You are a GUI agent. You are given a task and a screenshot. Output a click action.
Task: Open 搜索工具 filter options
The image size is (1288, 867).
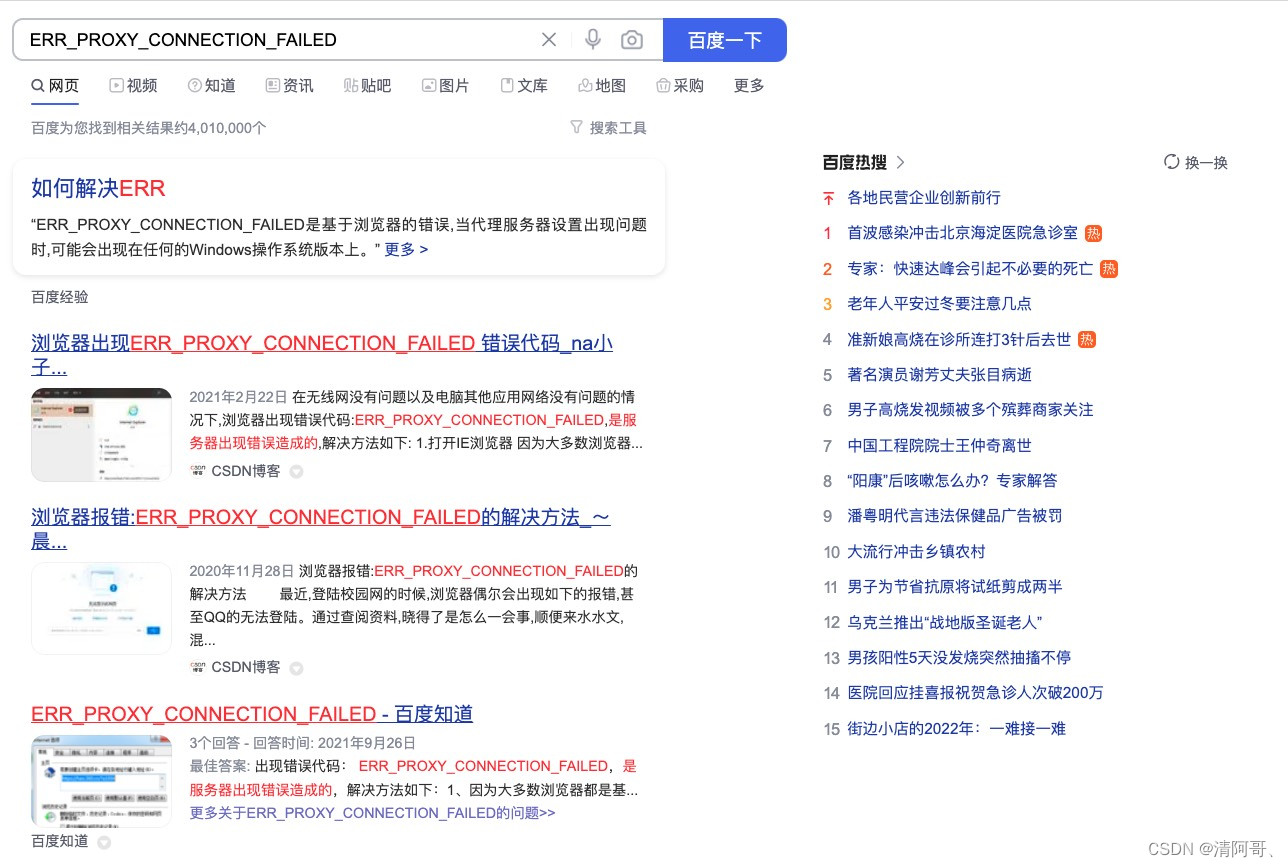(x=608, y=128)
